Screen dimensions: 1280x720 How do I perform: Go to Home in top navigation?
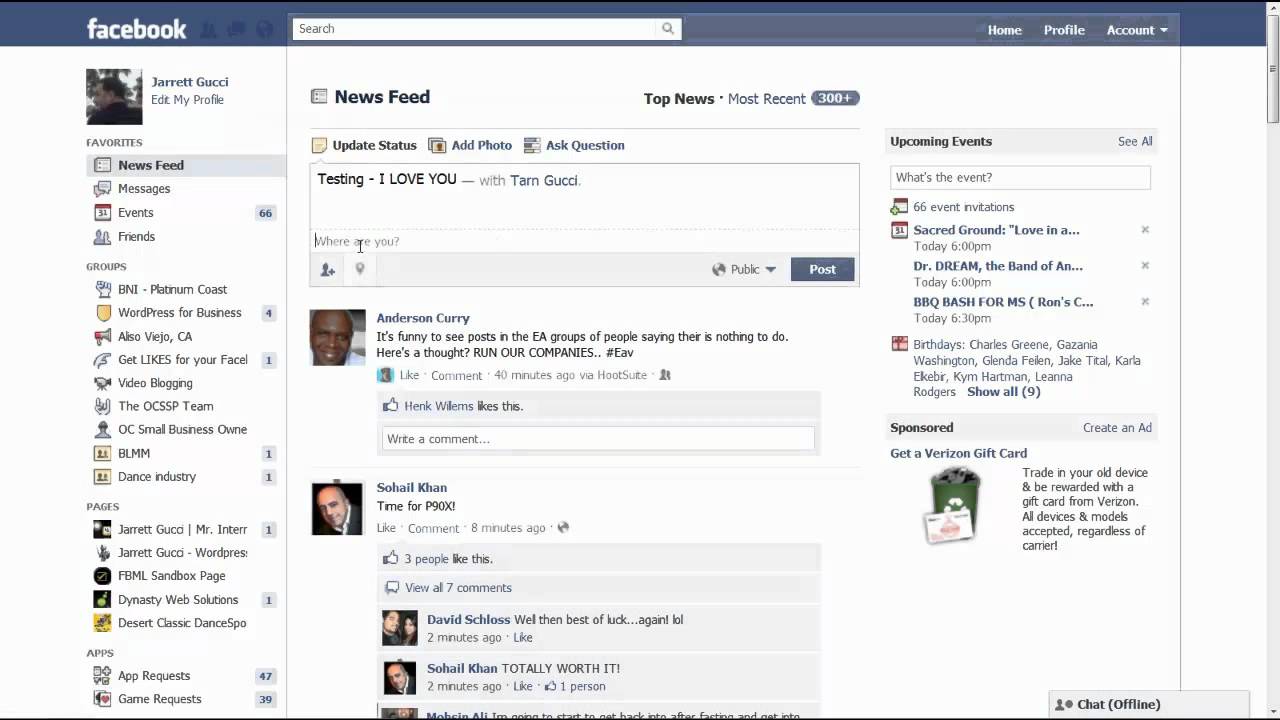[x=1005, y=30]
